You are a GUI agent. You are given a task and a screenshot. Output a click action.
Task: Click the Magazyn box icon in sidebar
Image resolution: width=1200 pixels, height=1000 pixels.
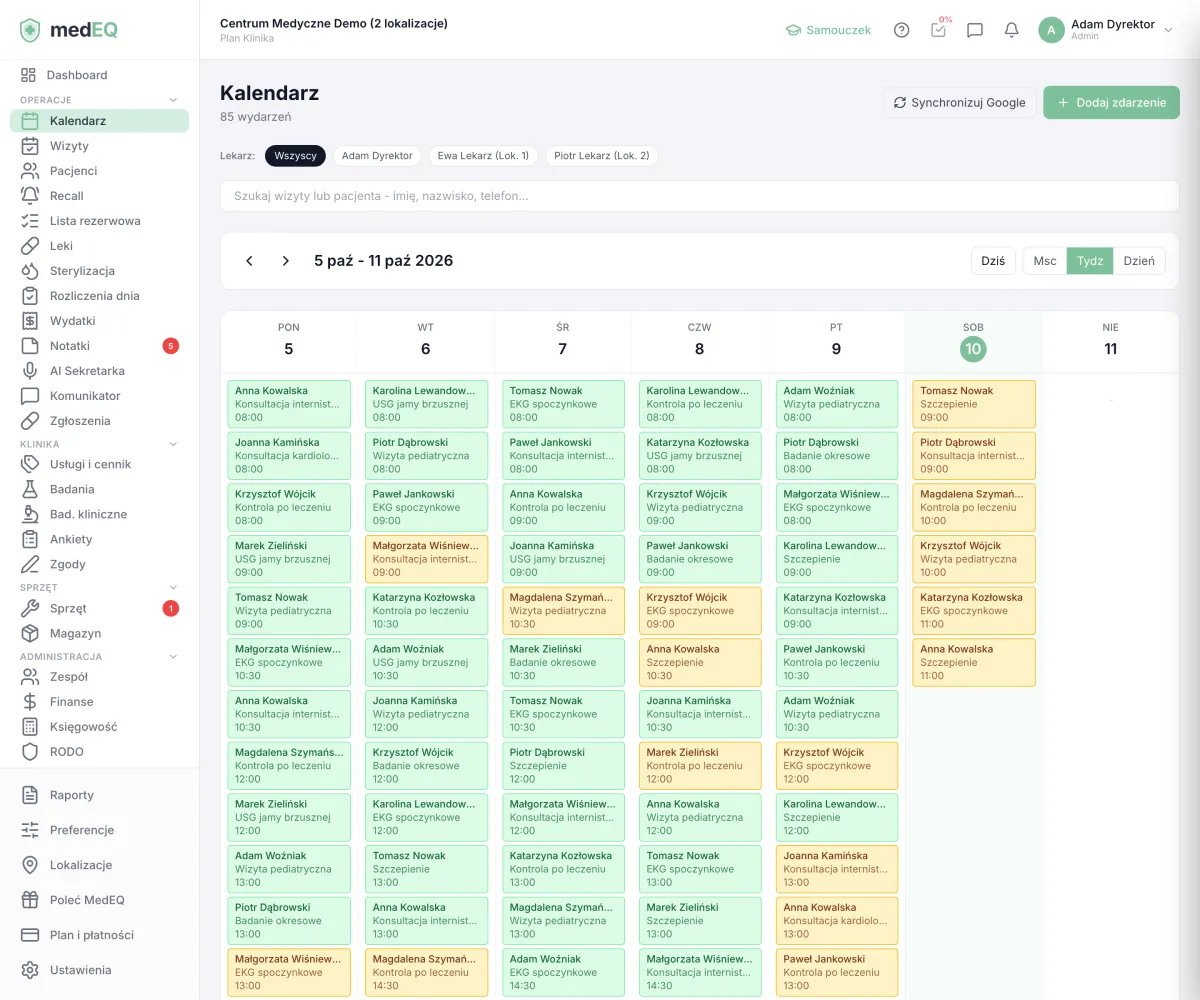(x=31, y=633)
